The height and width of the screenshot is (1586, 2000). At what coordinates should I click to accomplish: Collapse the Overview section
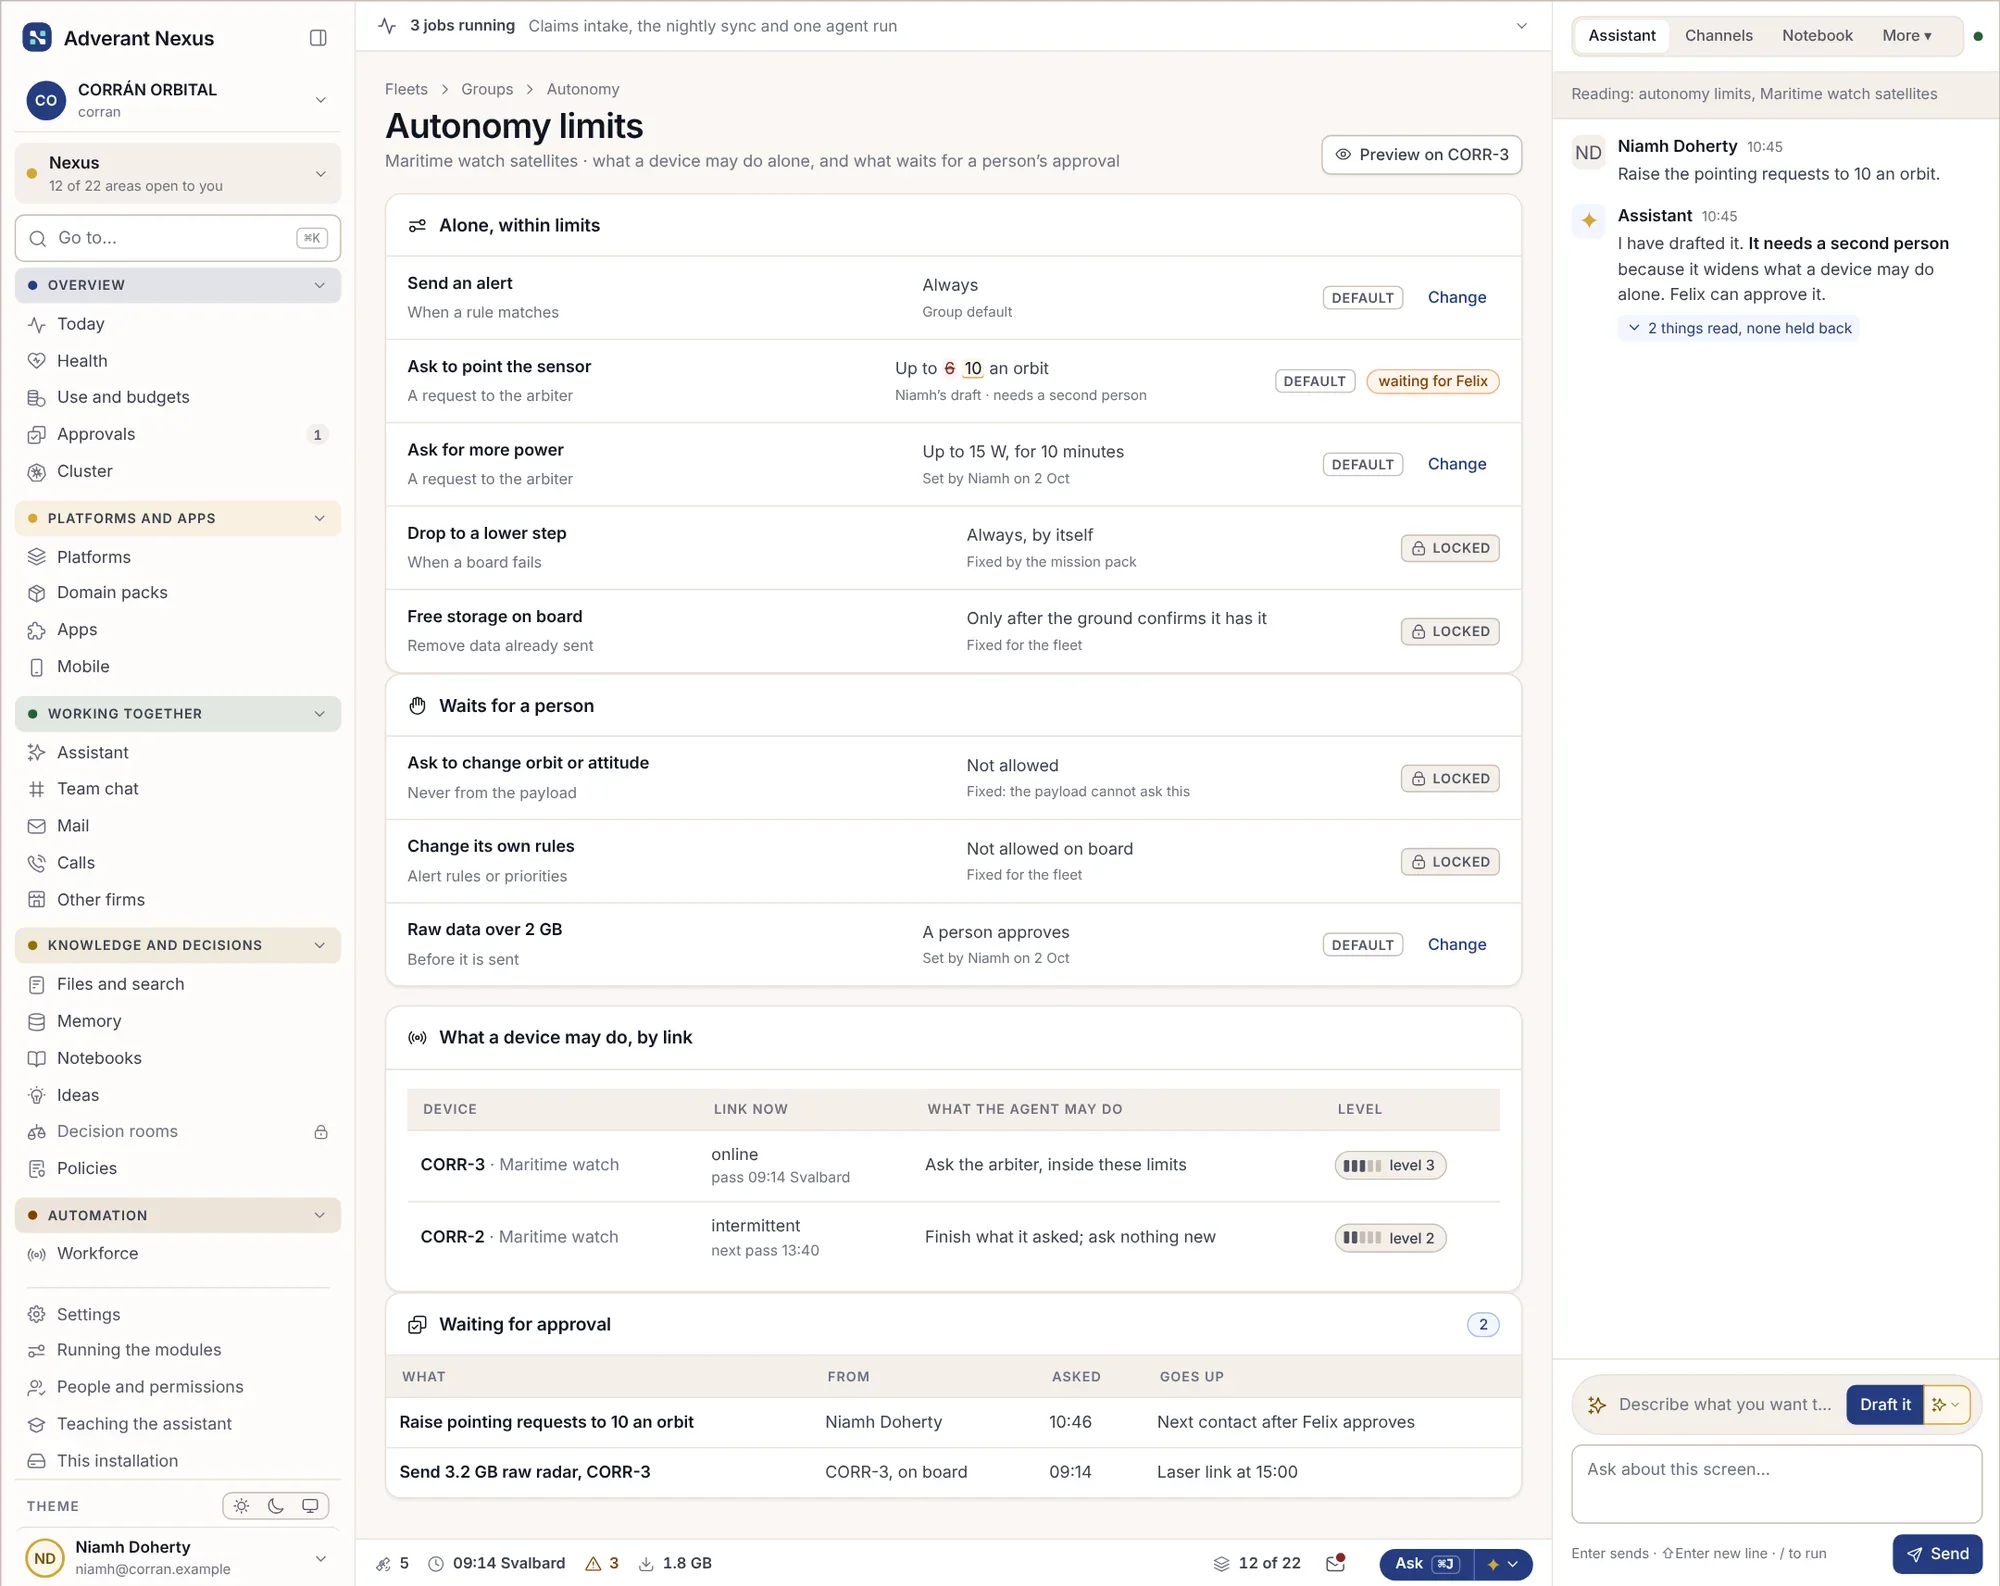(x=178, y=285)
